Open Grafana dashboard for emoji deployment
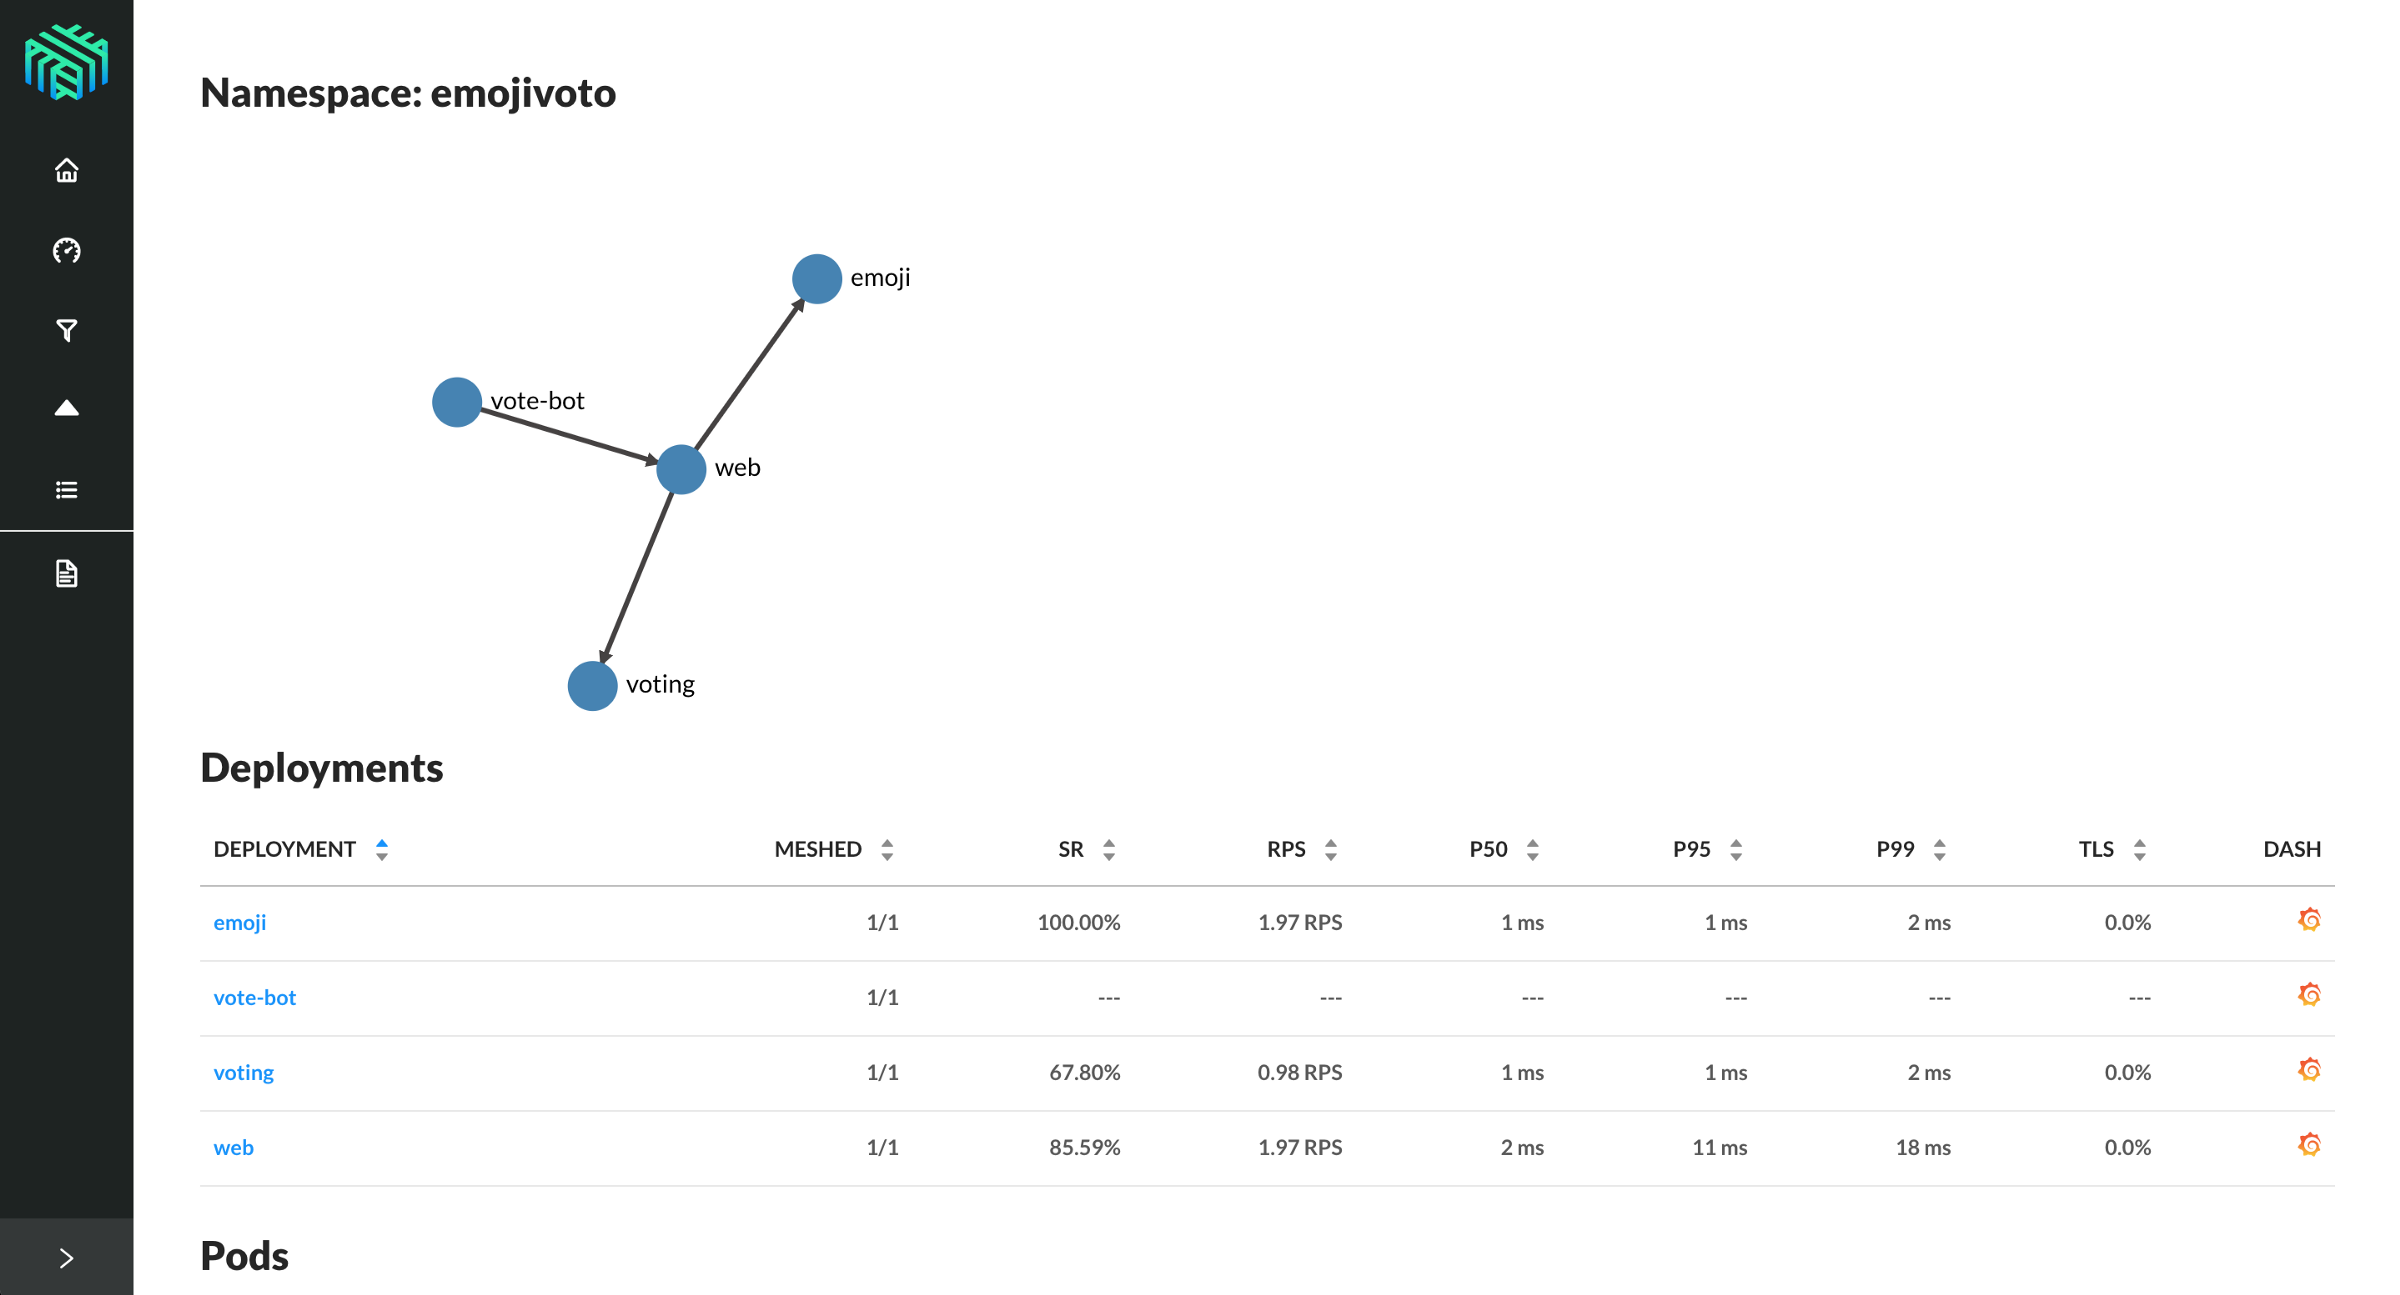Image resolution: width=2400 pixels, height=1295 pixels. (x=2309, y=920)
